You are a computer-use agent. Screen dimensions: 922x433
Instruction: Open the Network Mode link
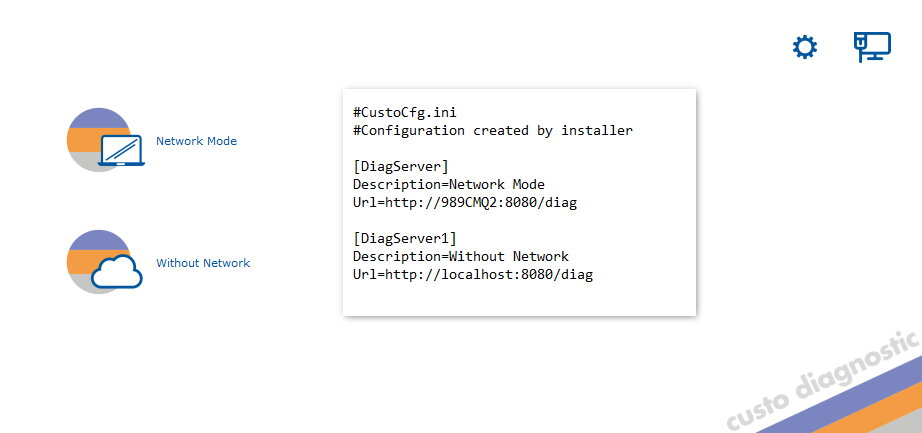pyautogui.click(x=196, y=141)
